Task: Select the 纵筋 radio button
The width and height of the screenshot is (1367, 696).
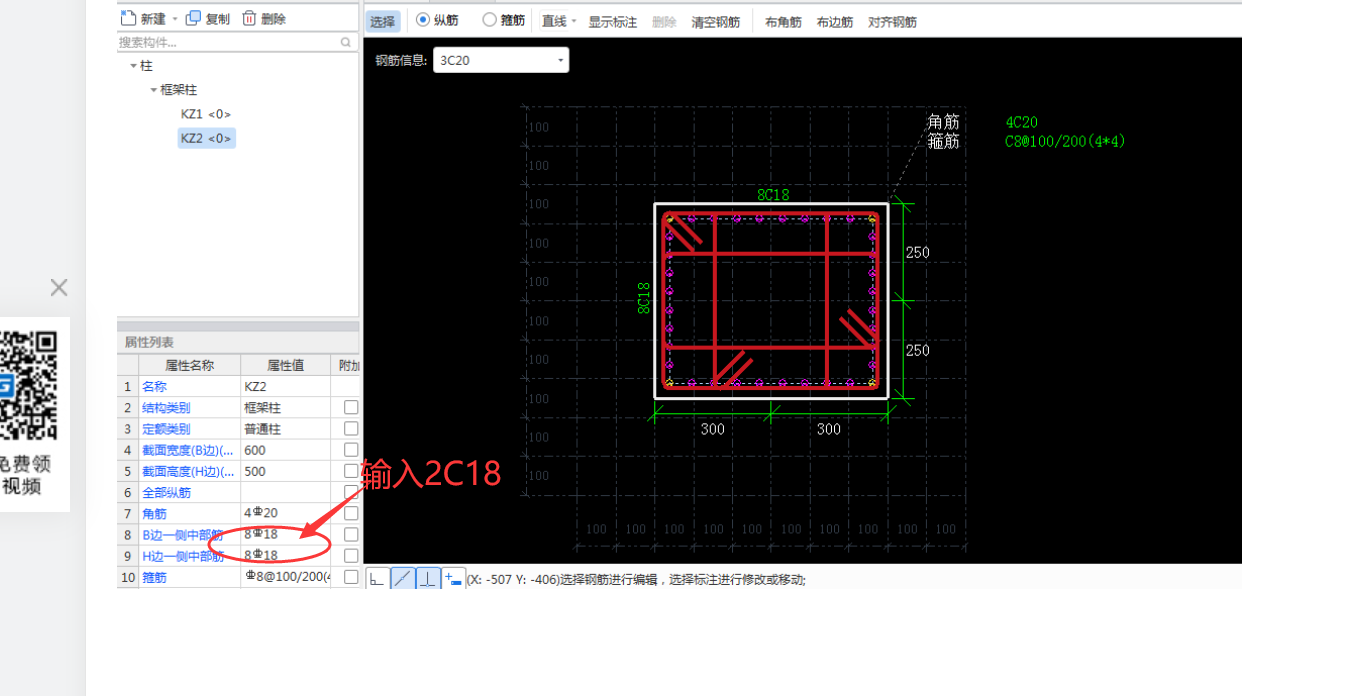Action: [x=423, y=20]
